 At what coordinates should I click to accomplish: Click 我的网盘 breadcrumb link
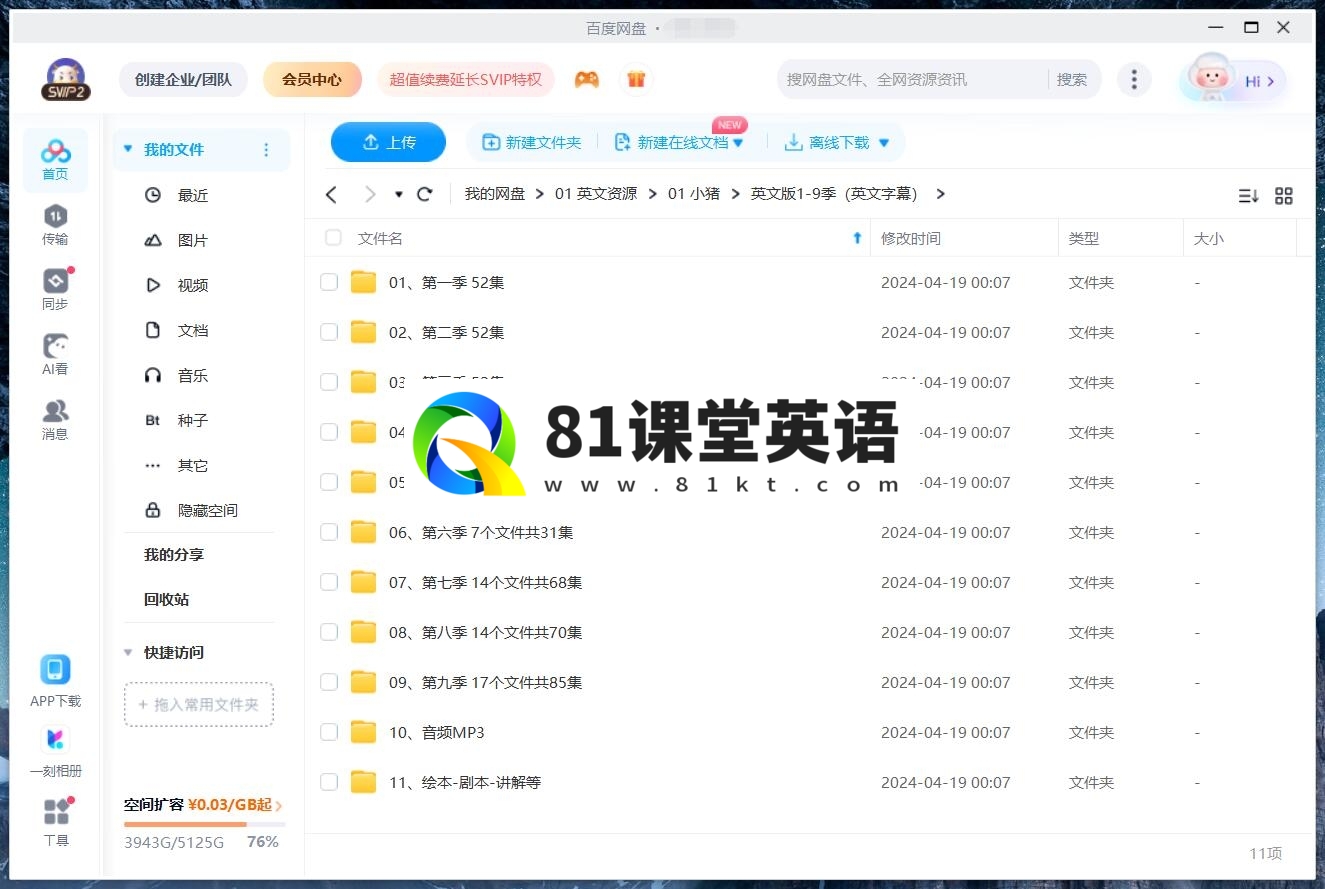click(494, 194)
